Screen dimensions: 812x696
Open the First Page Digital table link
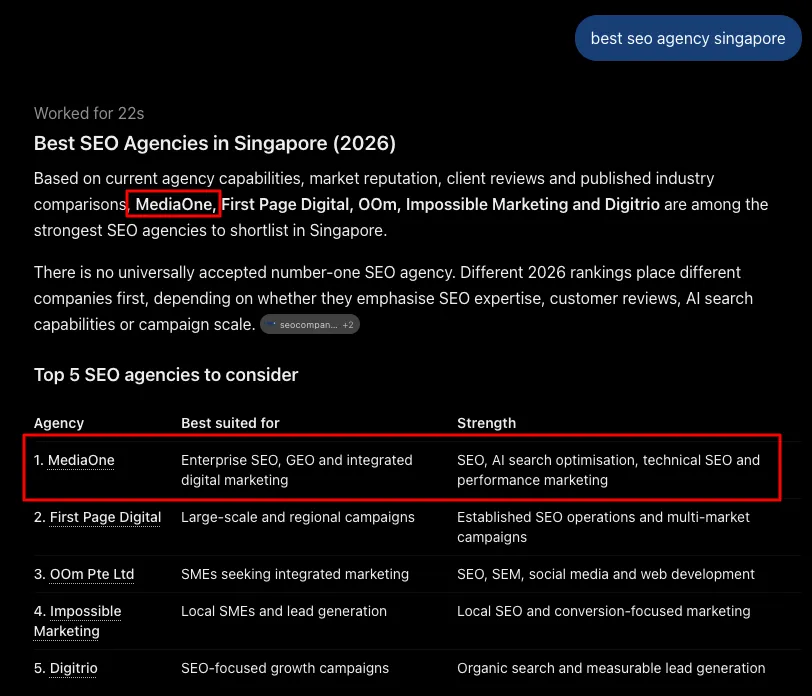(x=105, y=517)
